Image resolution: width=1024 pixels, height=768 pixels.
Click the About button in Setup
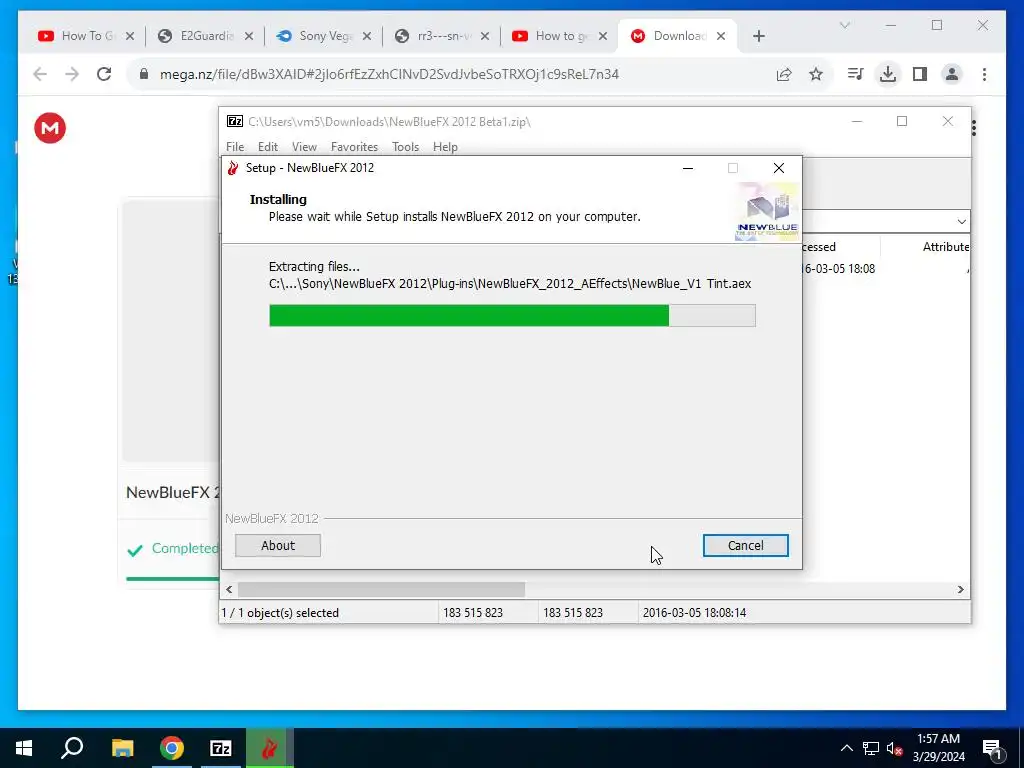pos(278,545)
